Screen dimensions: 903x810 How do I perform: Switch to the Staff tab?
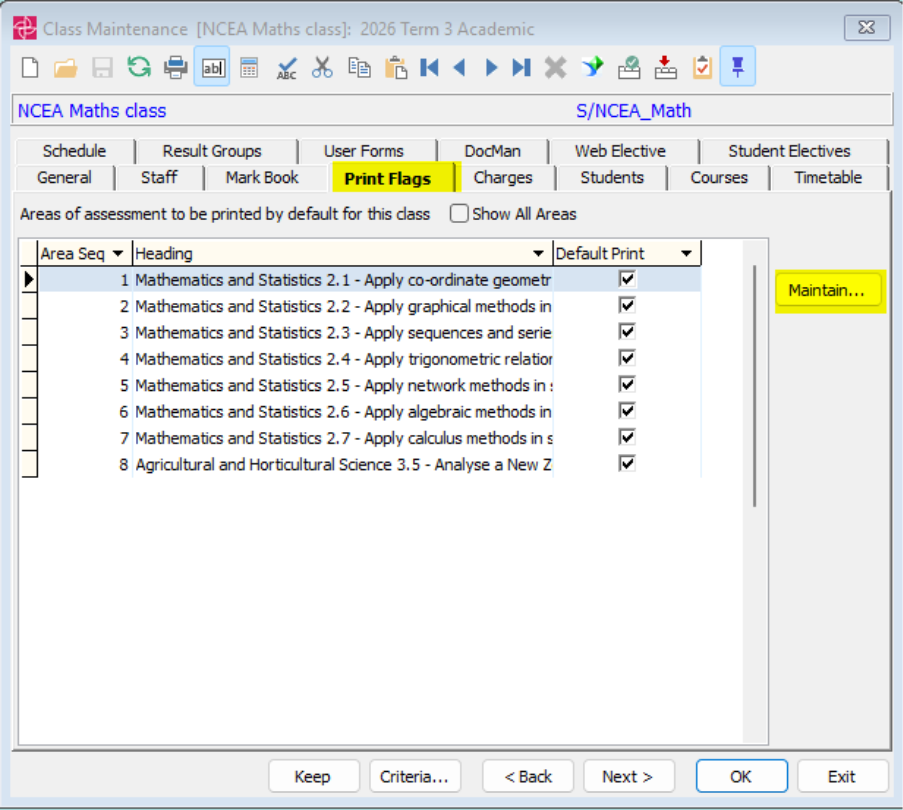(x=159, y=177)
